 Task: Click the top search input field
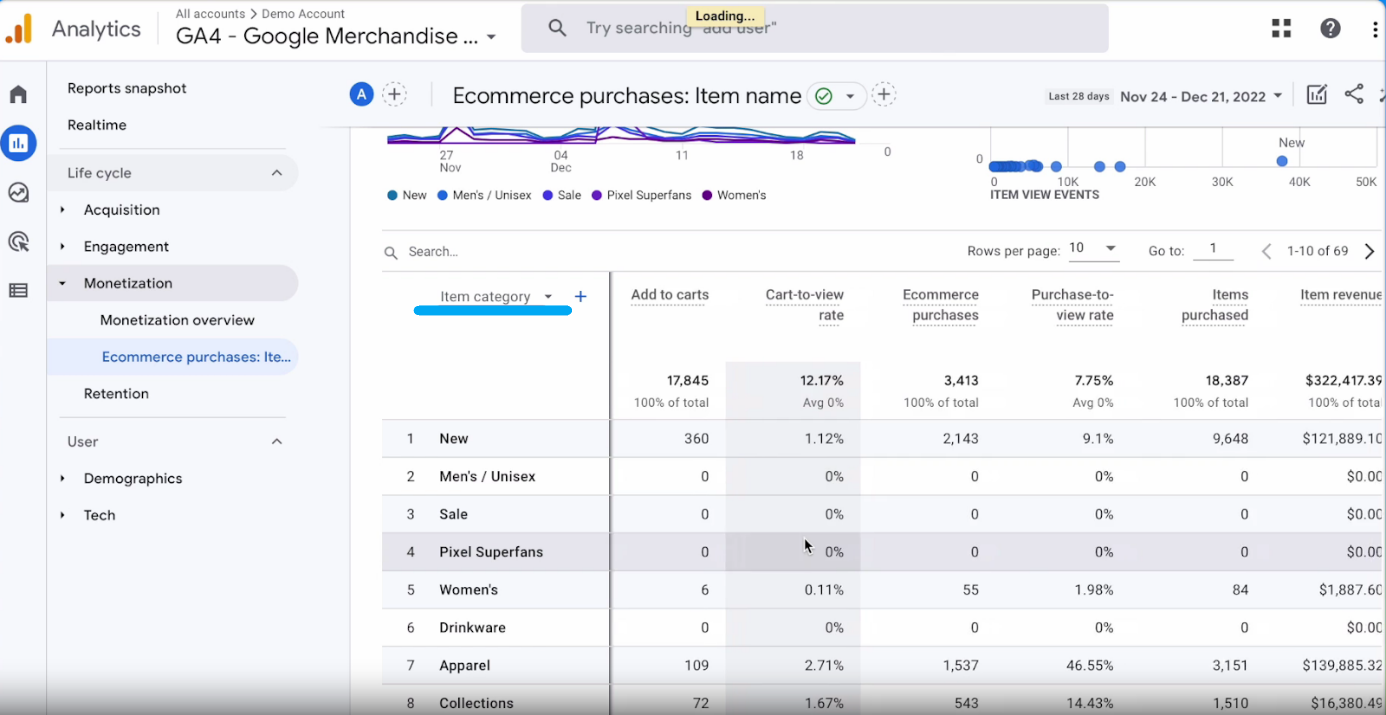pyautogui.click(x=814, y=28)
